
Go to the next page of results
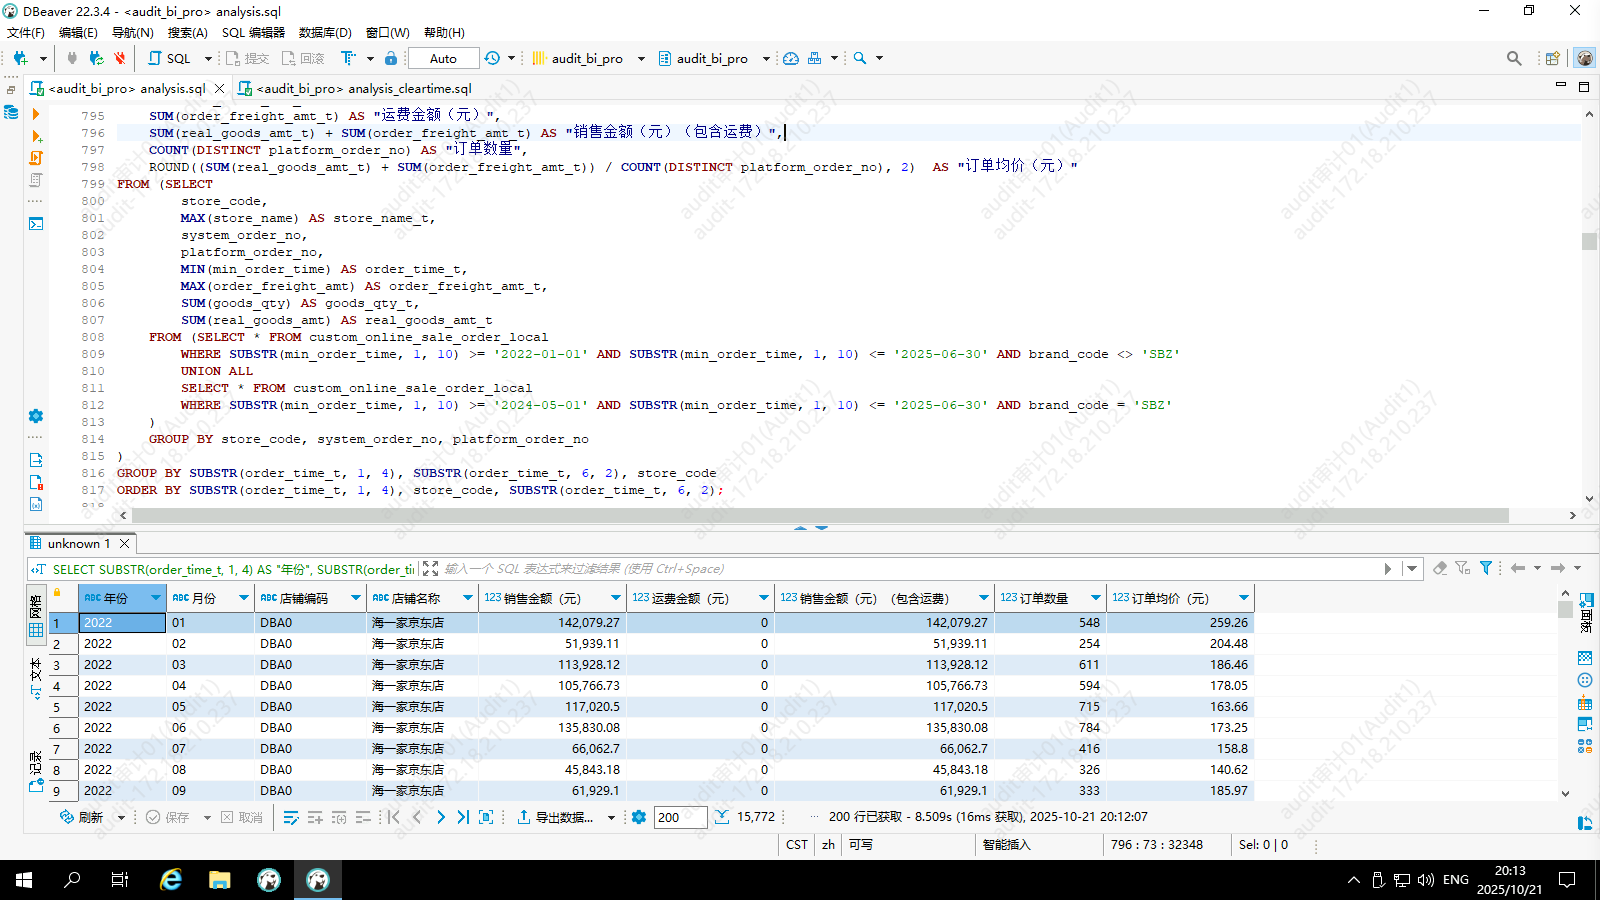tap(441, 817)
